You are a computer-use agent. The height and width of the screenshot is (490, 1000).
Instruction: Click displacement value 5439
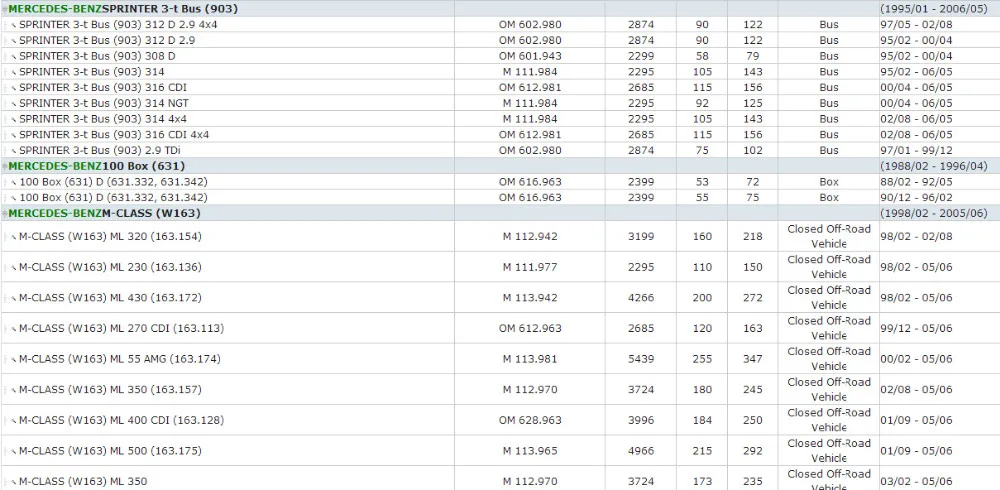click(641, 359)
